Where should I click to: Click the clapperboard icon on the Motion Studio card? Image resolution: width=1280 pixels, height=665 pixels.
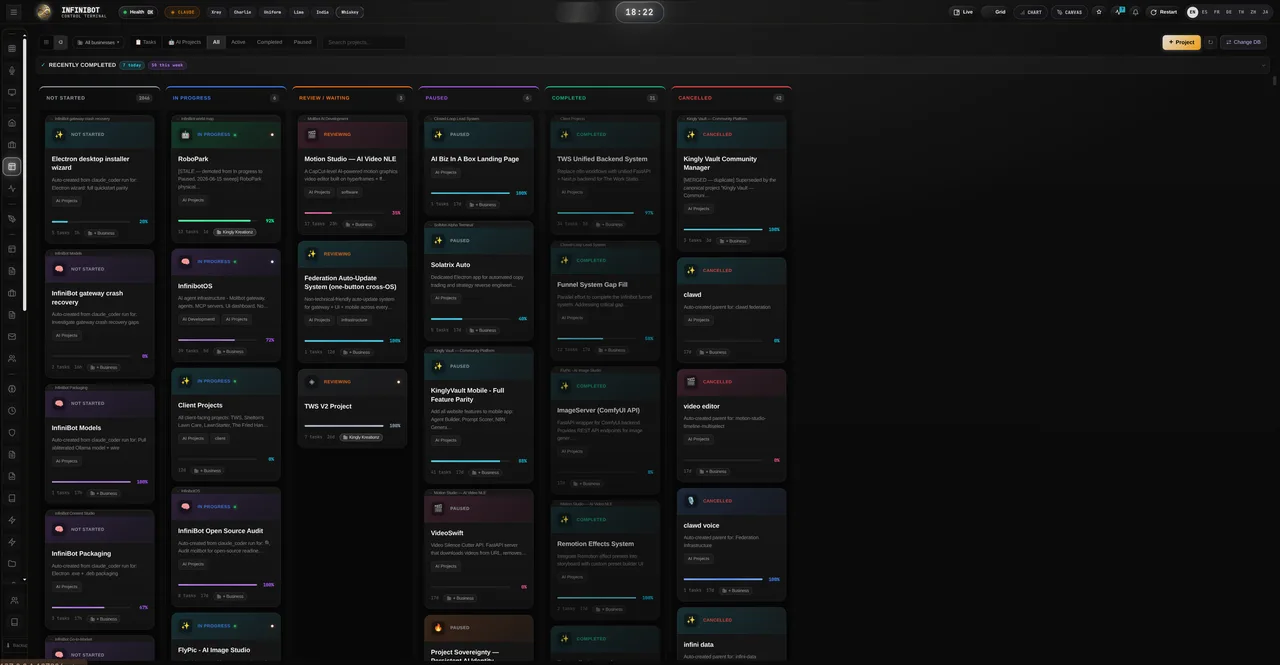tap(312, 134)
